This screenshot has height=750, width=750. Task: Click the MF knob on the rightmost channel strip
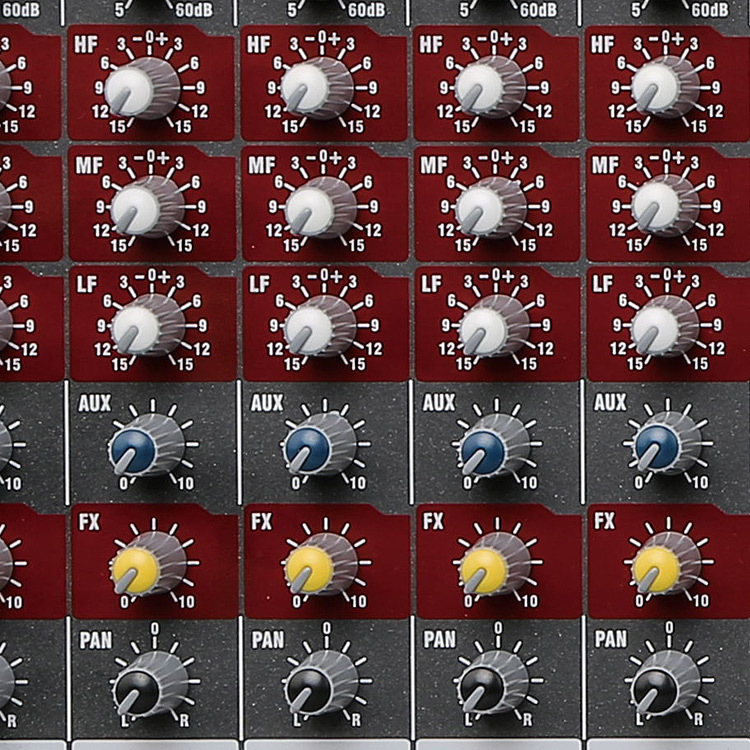(x=666, y=206)
